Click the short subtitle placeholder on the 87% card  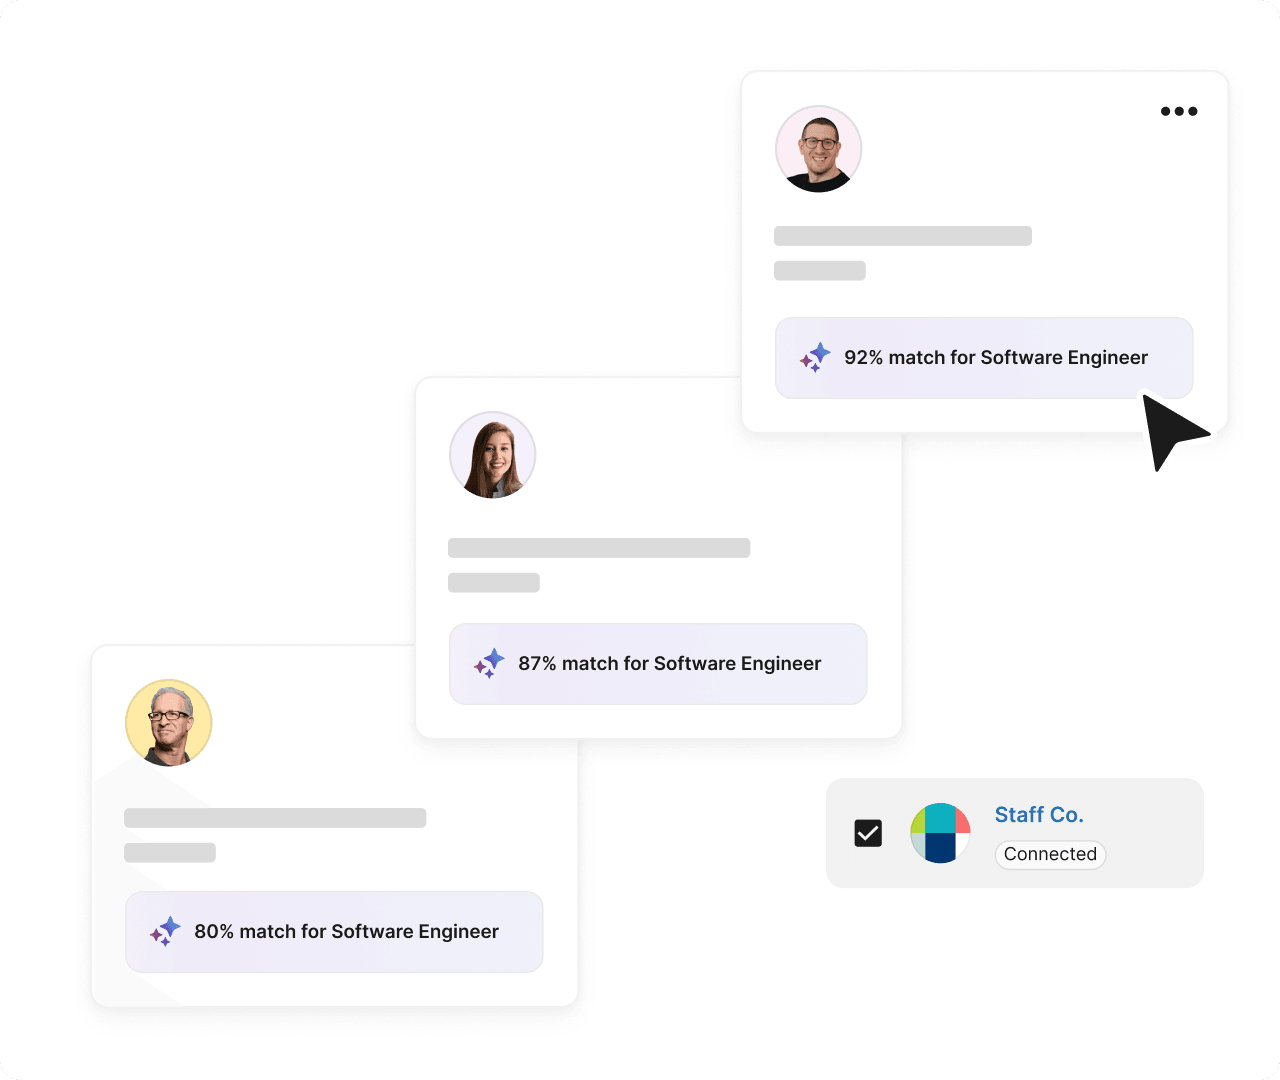(x=493, y=583)
